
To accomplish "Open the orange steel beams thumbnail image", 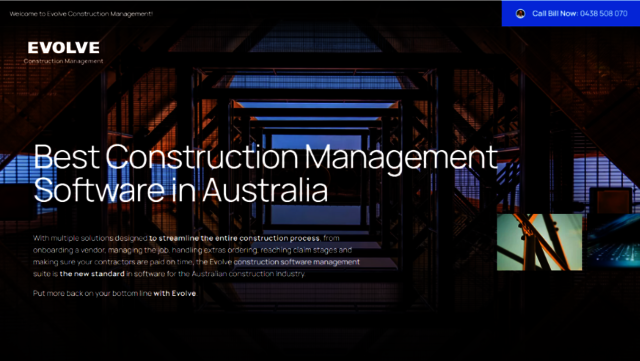I will [x=539, y=242].
